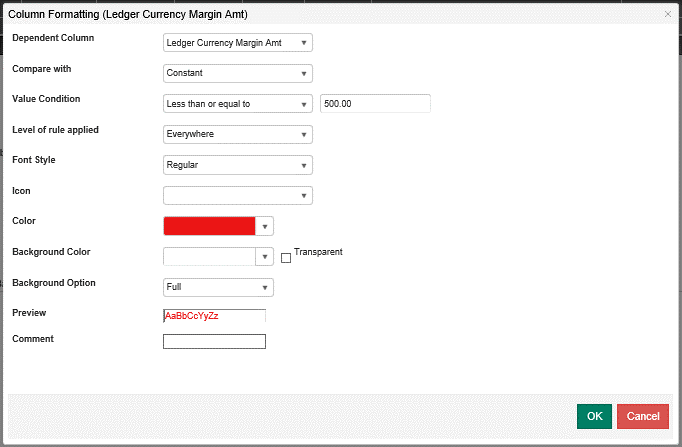The width and height of the screenshot is (682, 447).
Task: Open the Value Condition operator dropdown
Action: click(x=238, y=104)
